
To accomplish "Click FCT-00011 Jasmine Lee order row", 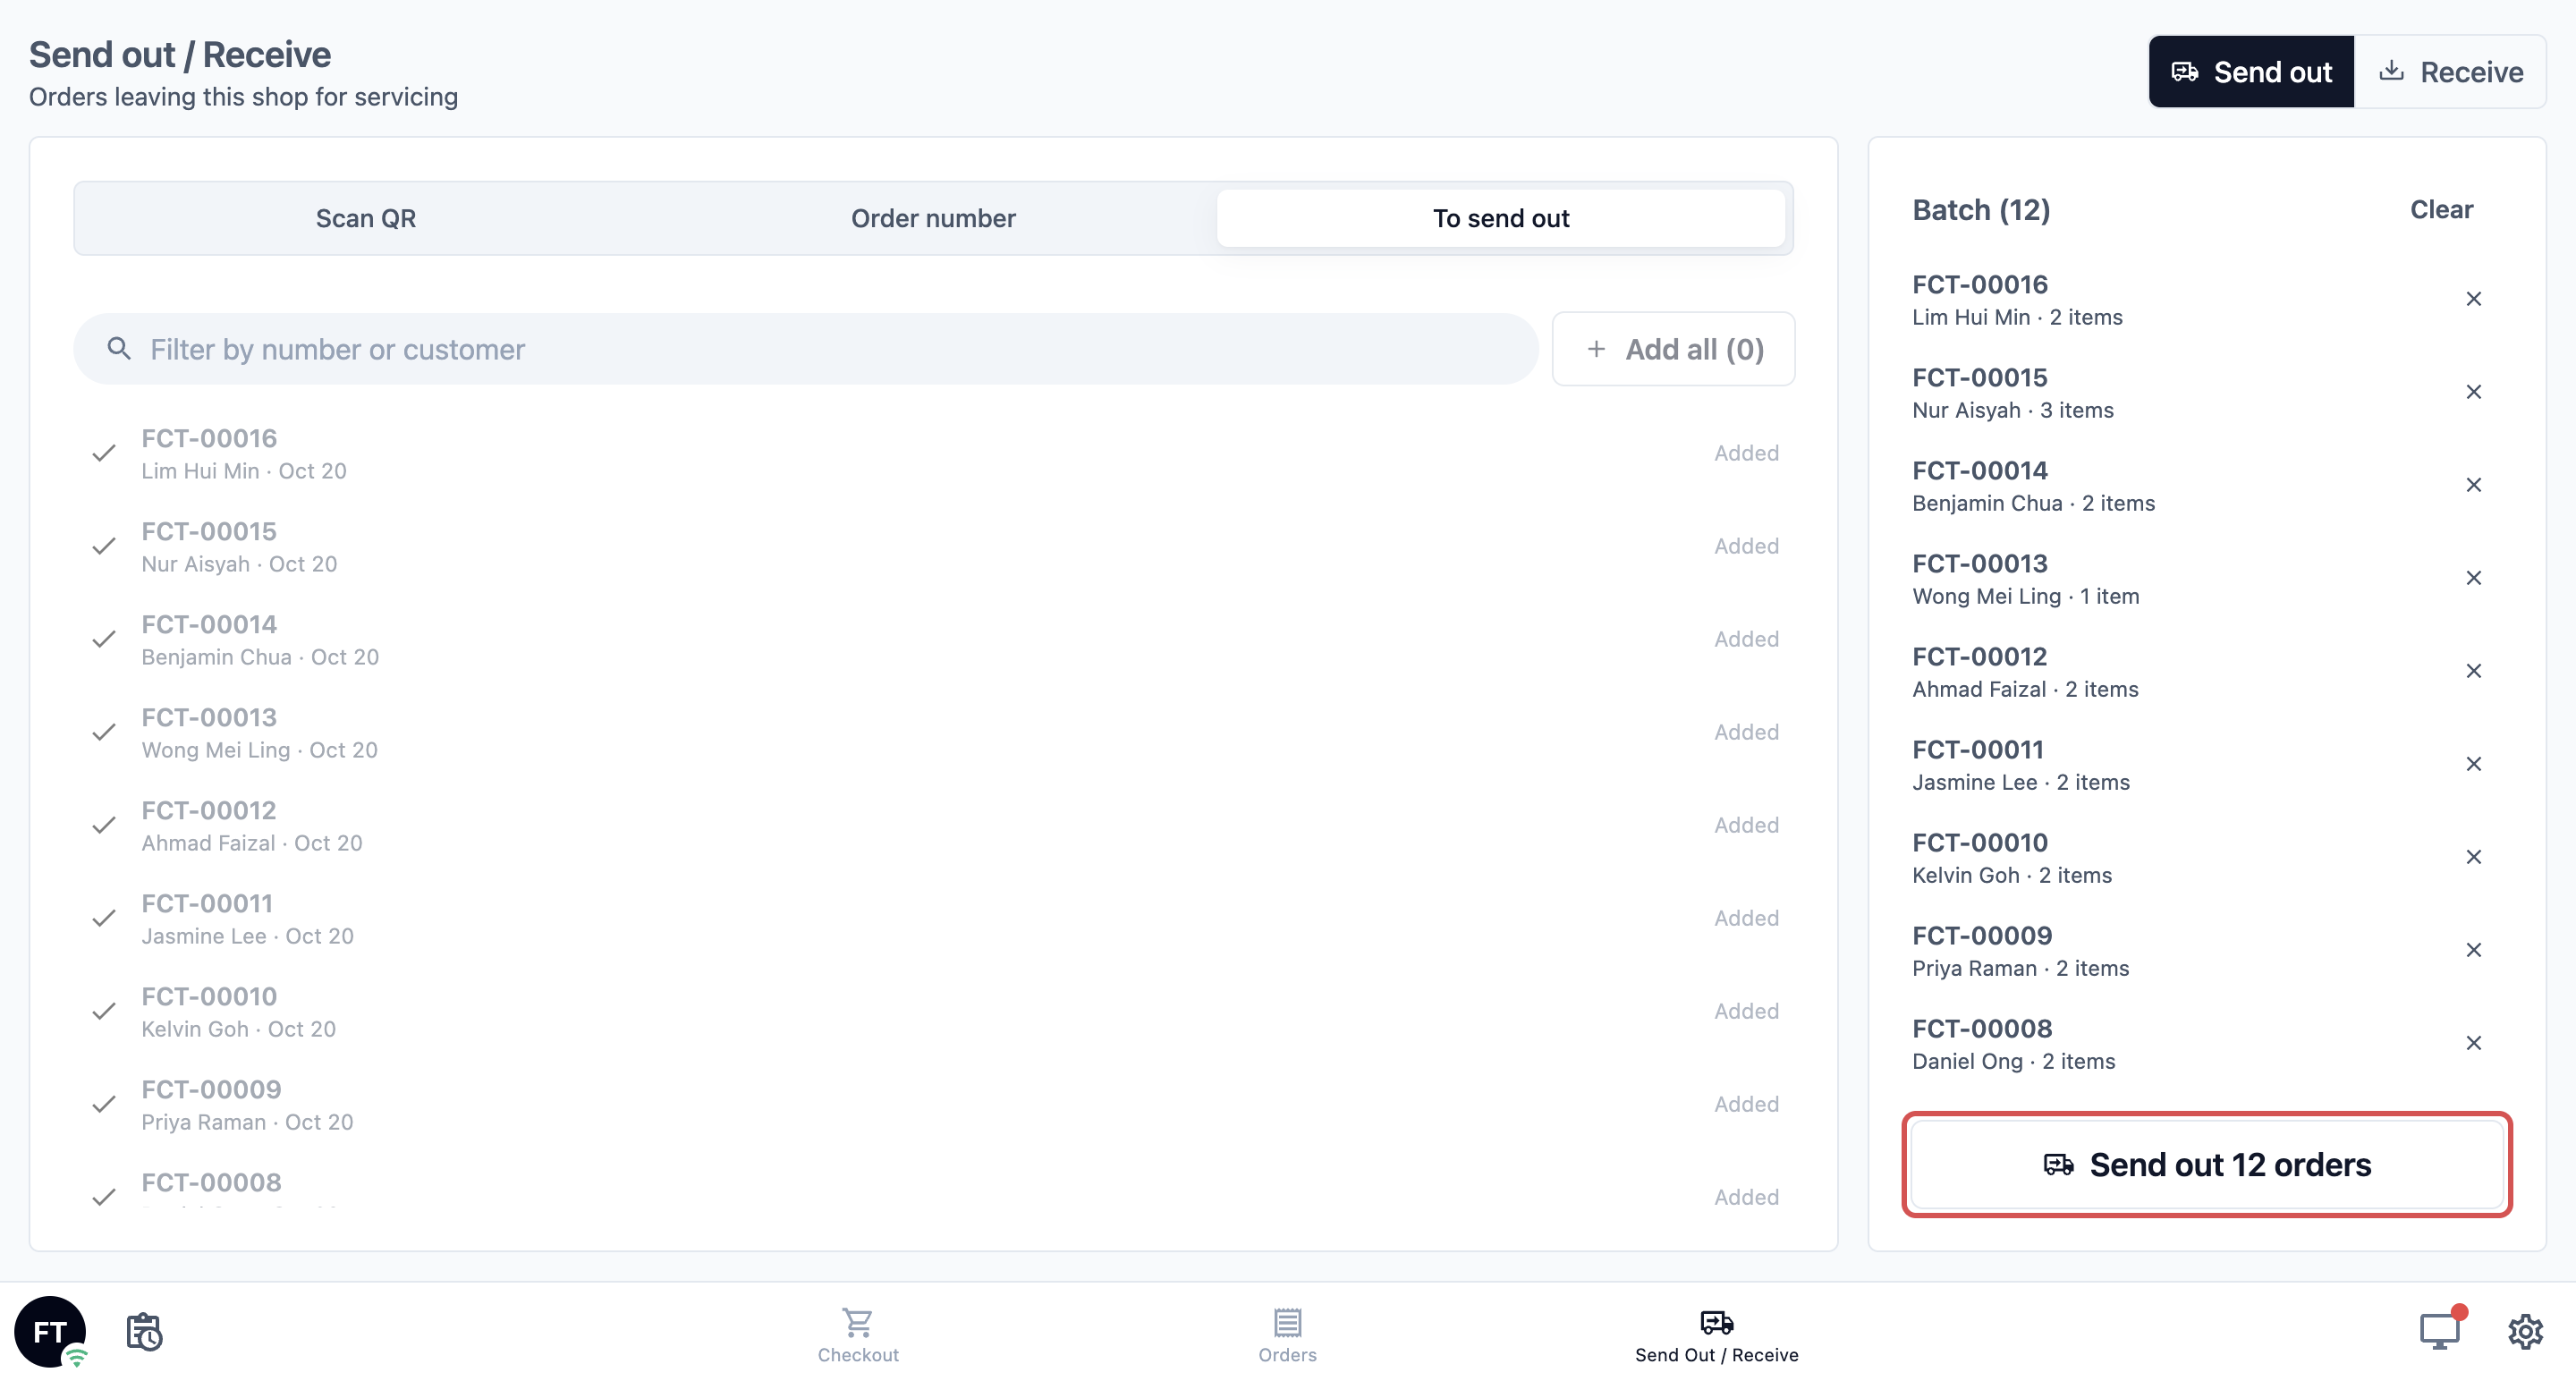I will [x=933, y=919].
